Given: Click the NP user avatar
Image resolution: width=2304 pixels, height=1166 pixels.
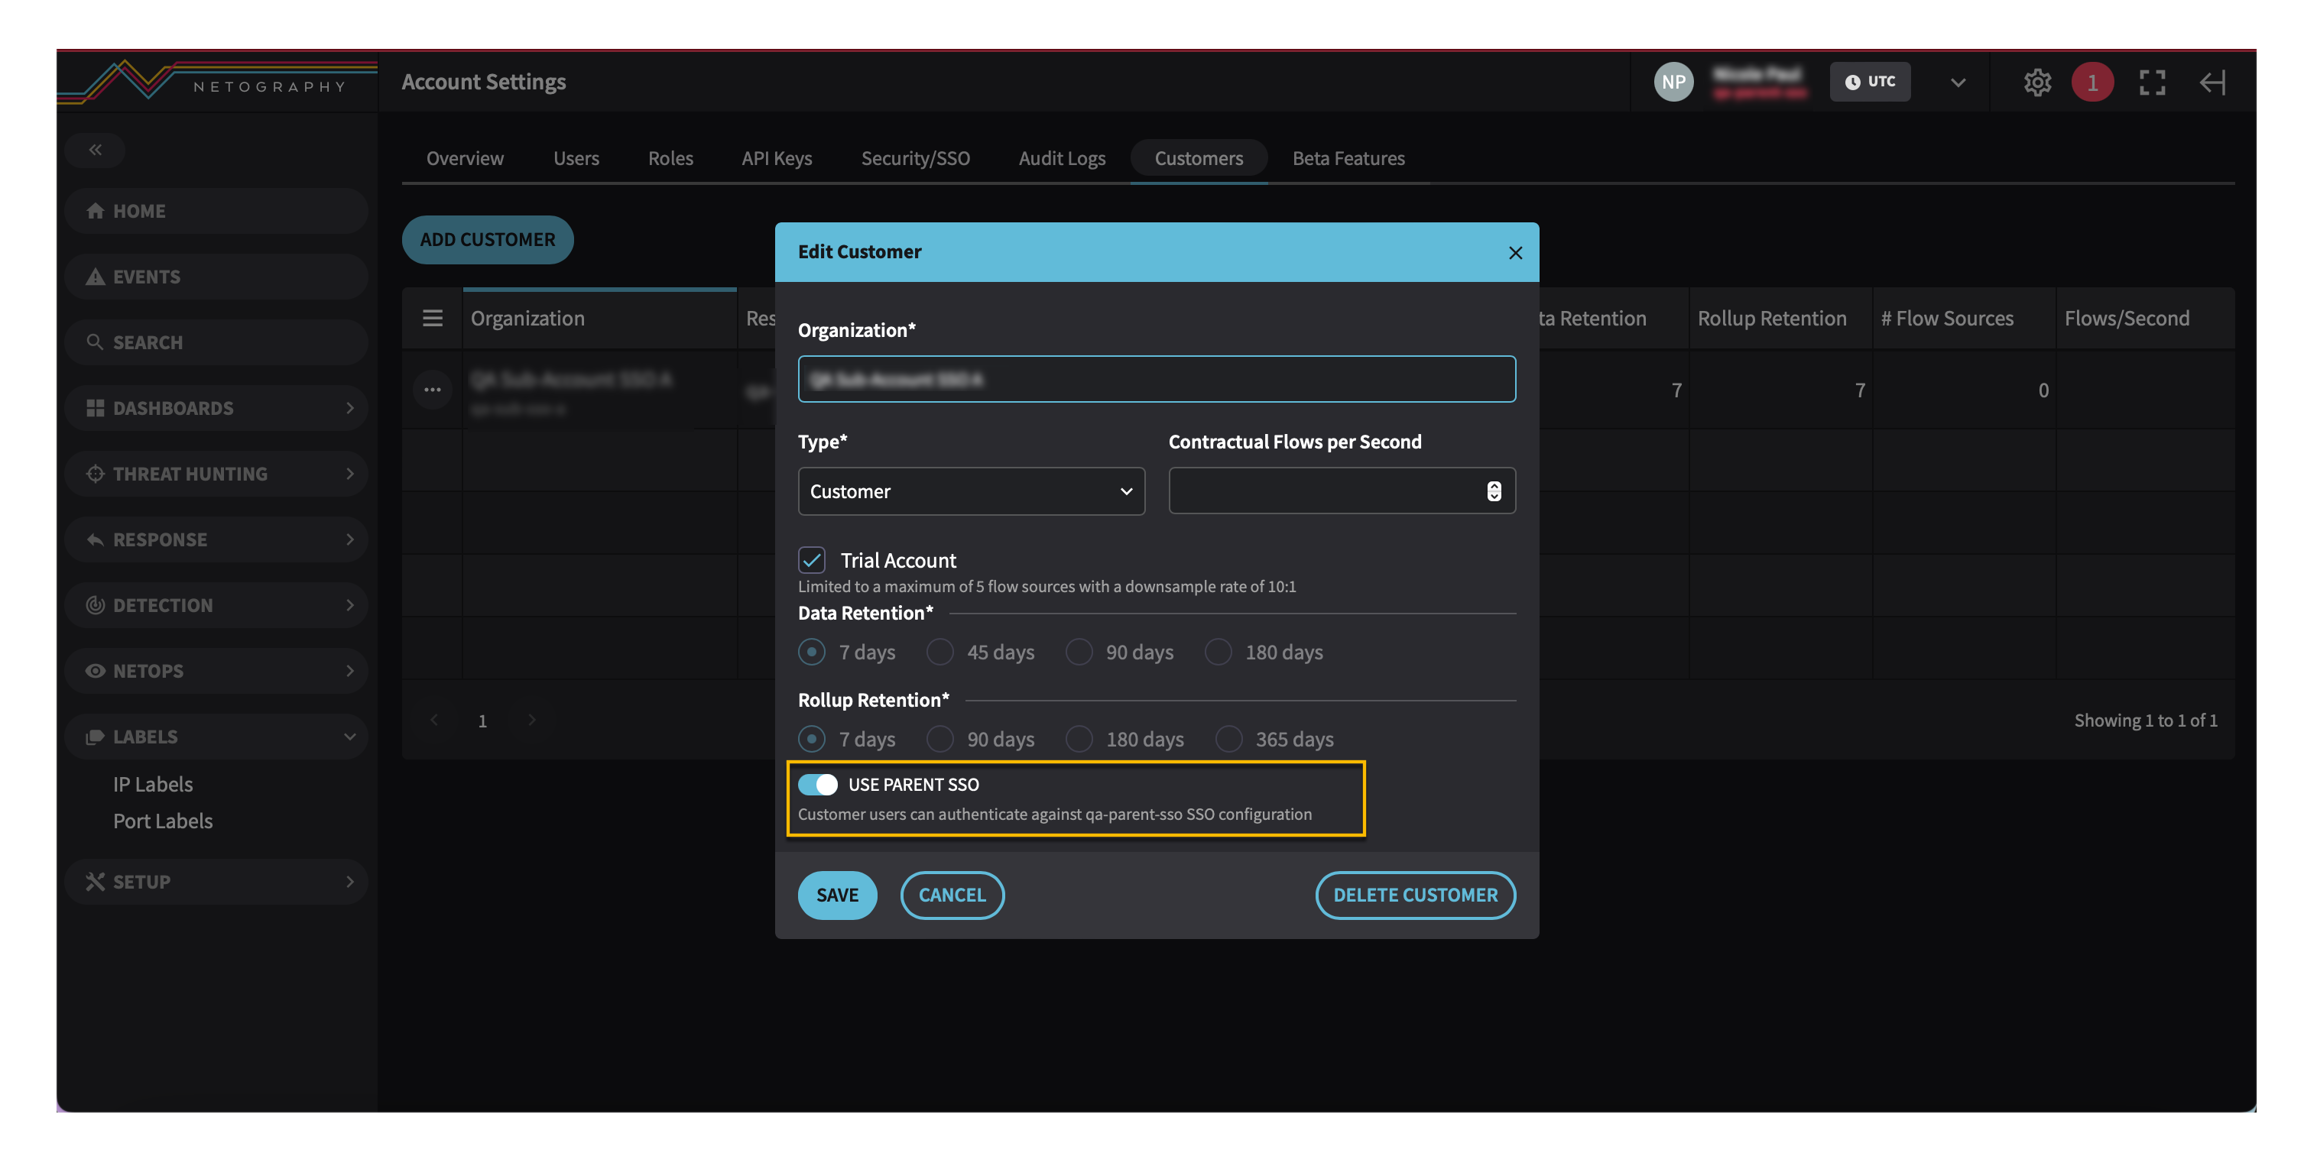Looking at the screenshot, I should [x=1673, y=82].
